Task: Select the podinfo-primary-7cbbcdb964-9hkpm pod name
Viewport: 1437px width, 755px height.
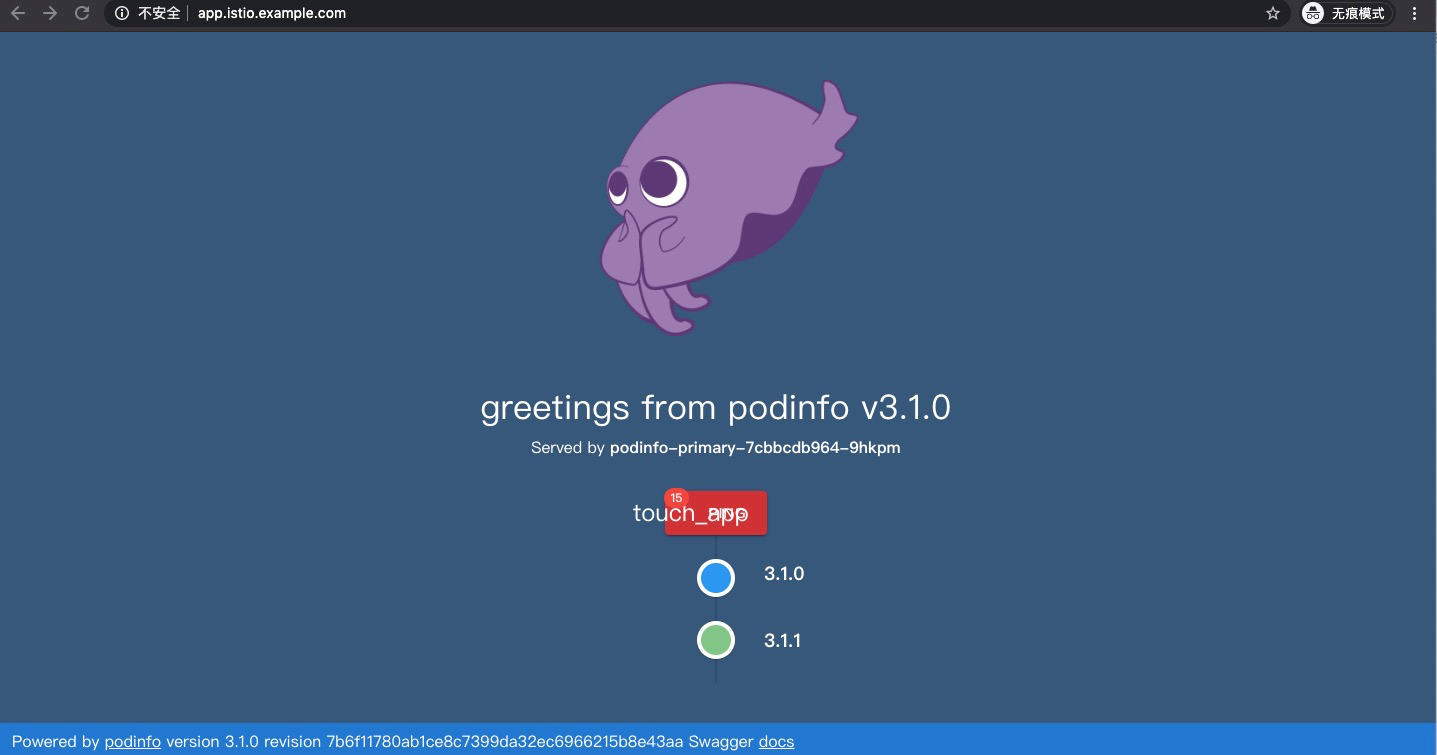Action: click(755, 448)
